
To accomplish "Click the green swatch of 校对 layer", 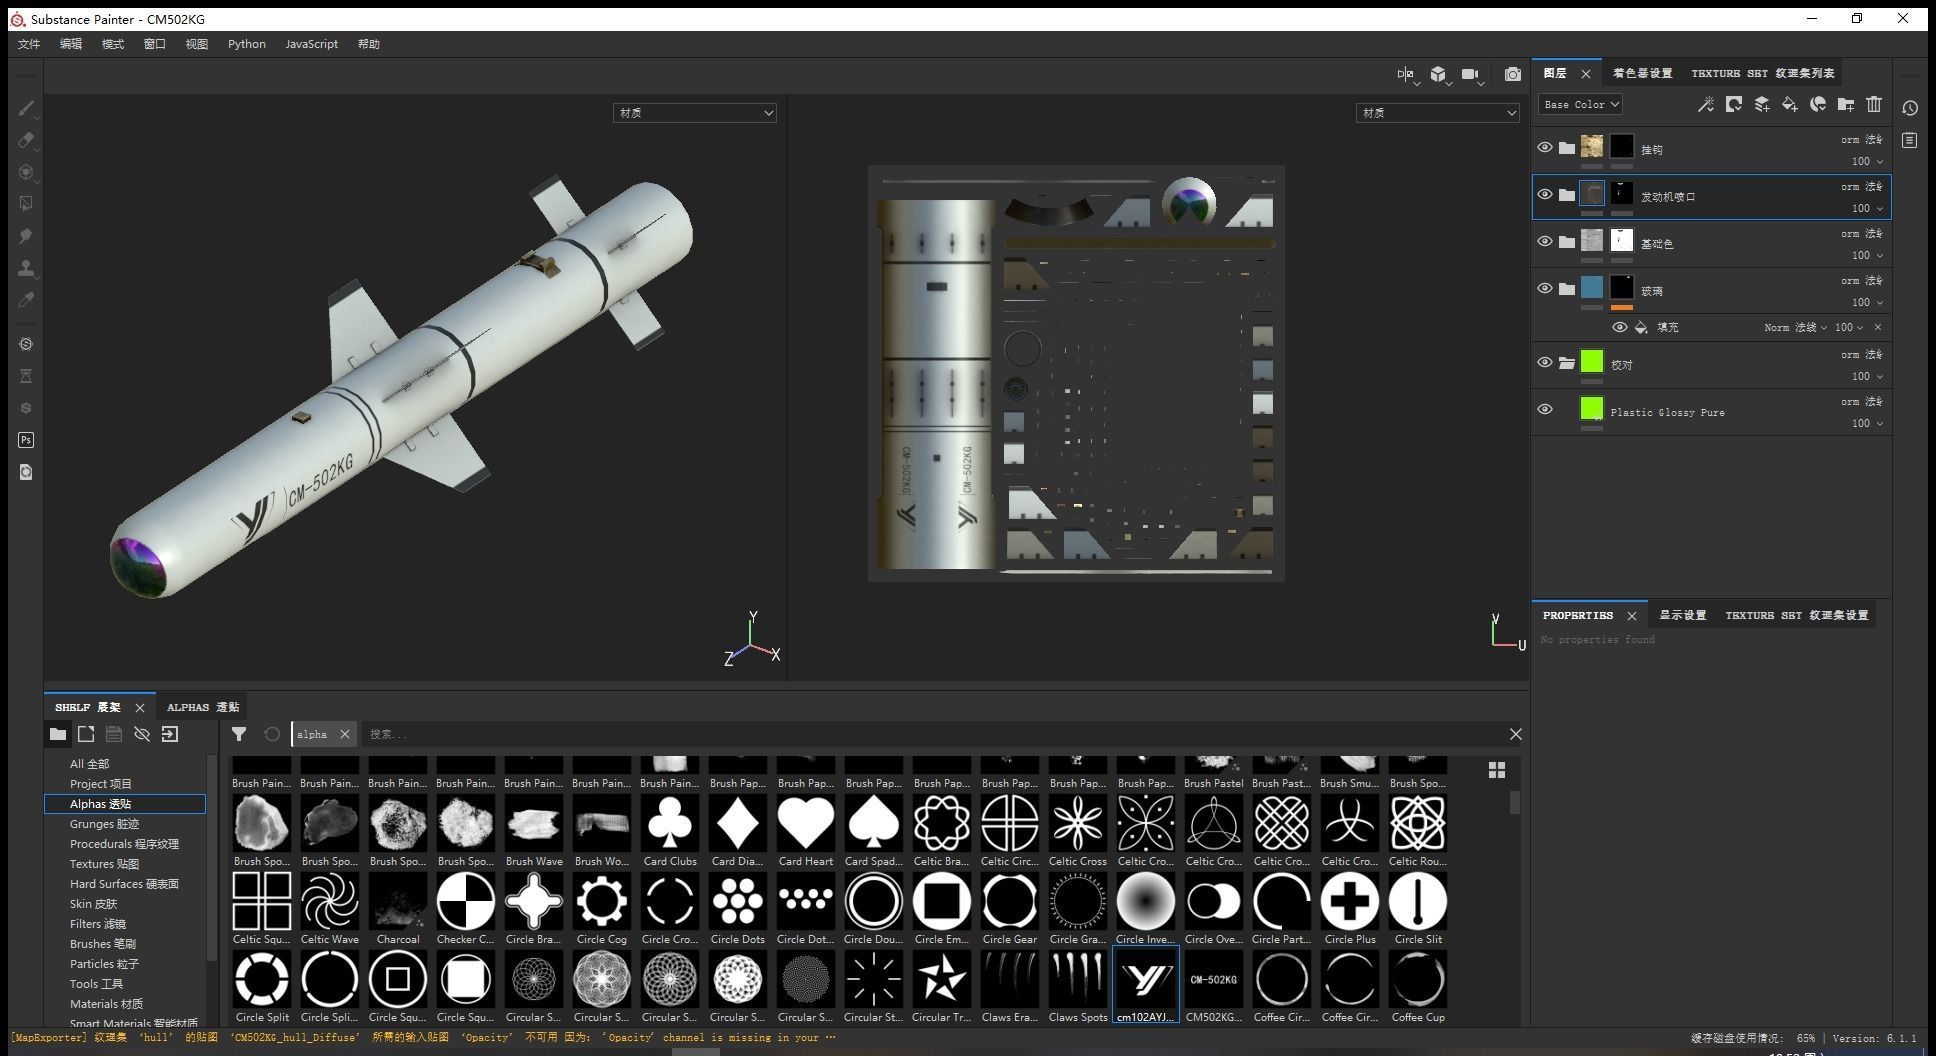I will tap(1592, 361).
